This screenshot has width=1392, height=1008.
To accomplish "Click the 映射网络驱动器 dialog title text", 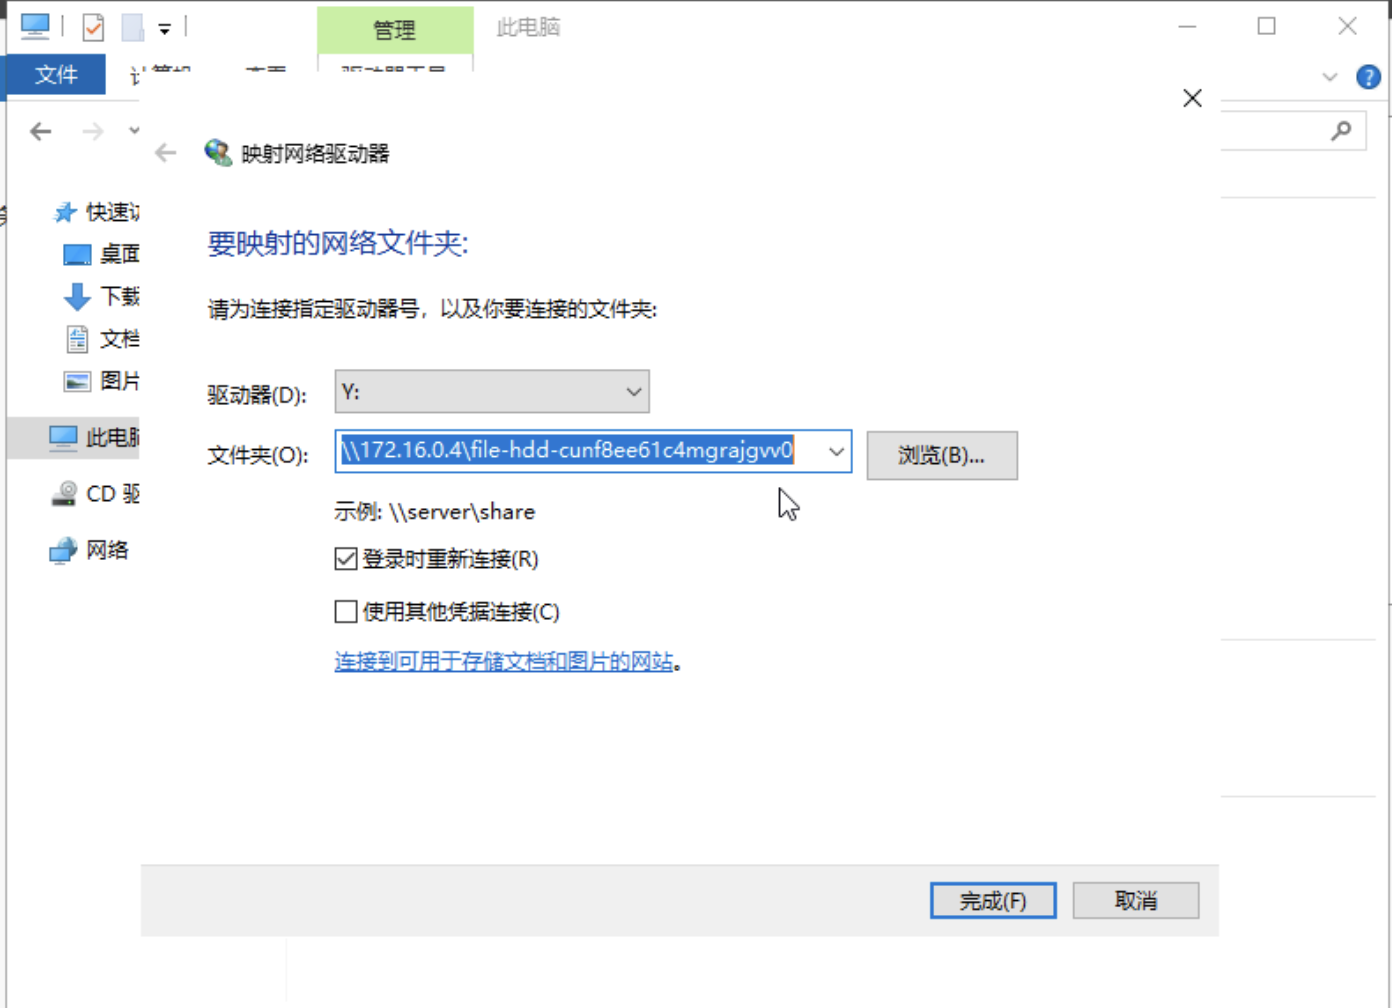I will 315,154.
